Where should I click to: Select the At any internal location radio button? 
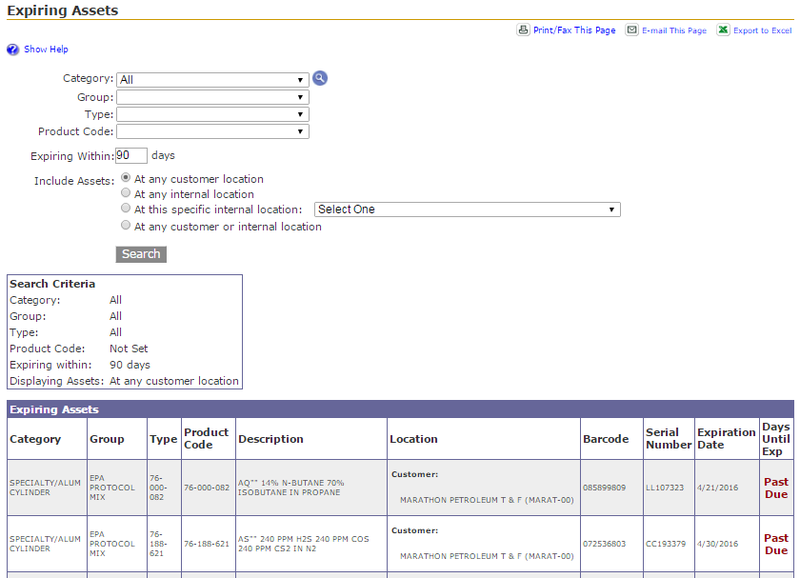click(x=126, y=193)
